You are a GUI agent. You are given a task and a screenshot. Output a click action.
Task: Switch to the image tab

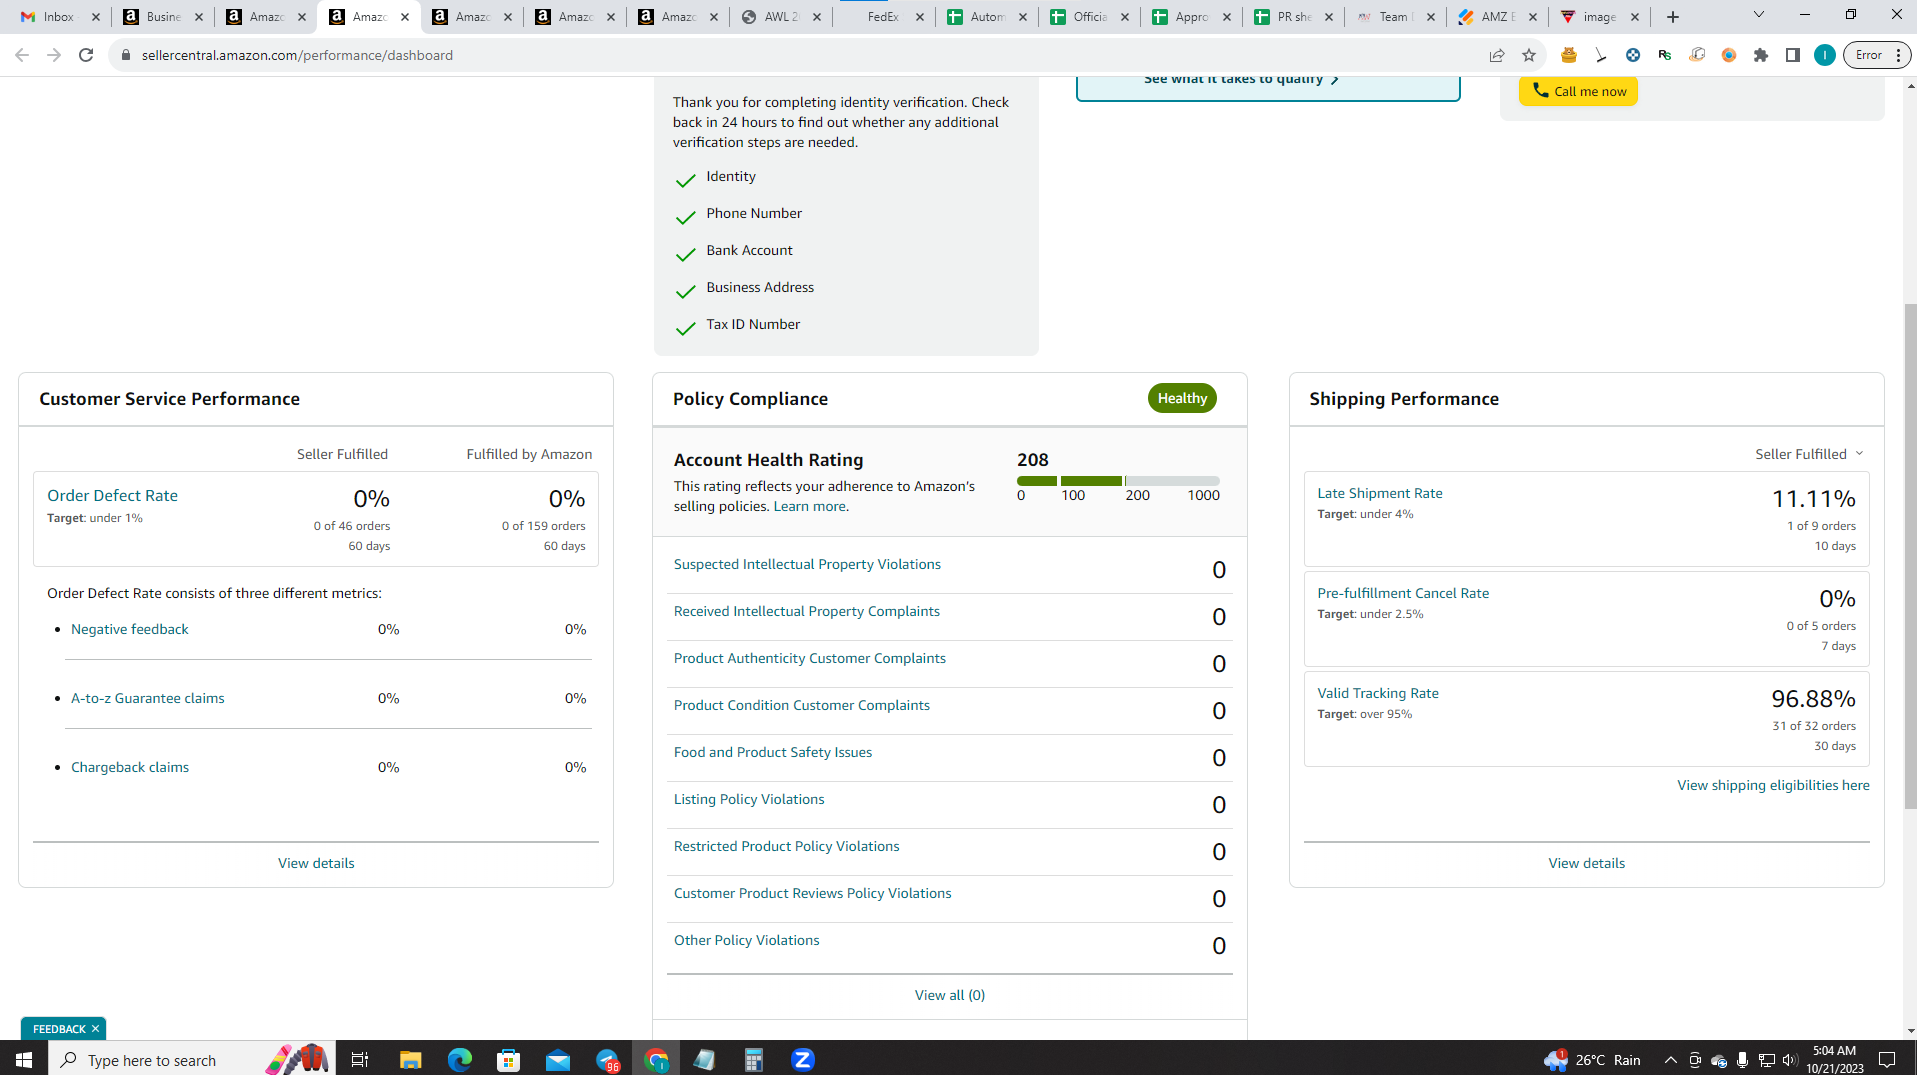[1600, 17]
